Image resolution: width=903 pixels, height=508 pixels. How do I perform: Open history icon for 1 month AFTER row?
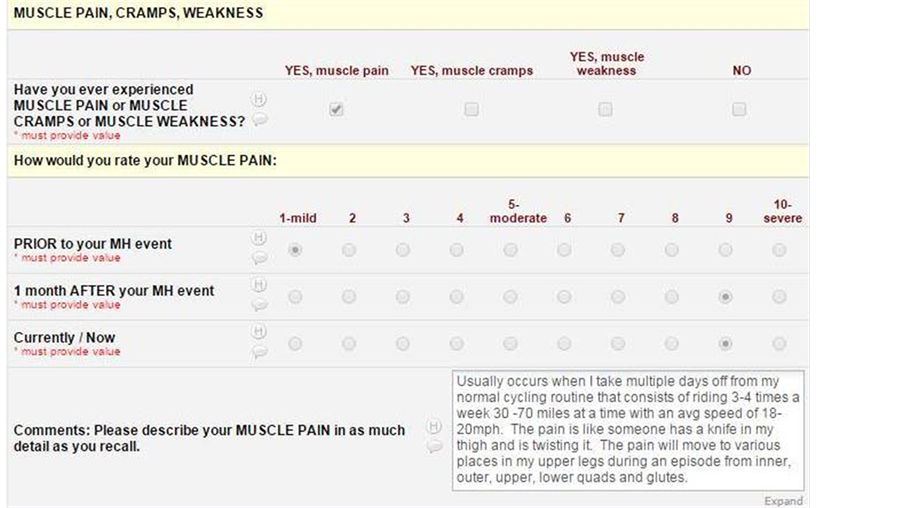259,285
